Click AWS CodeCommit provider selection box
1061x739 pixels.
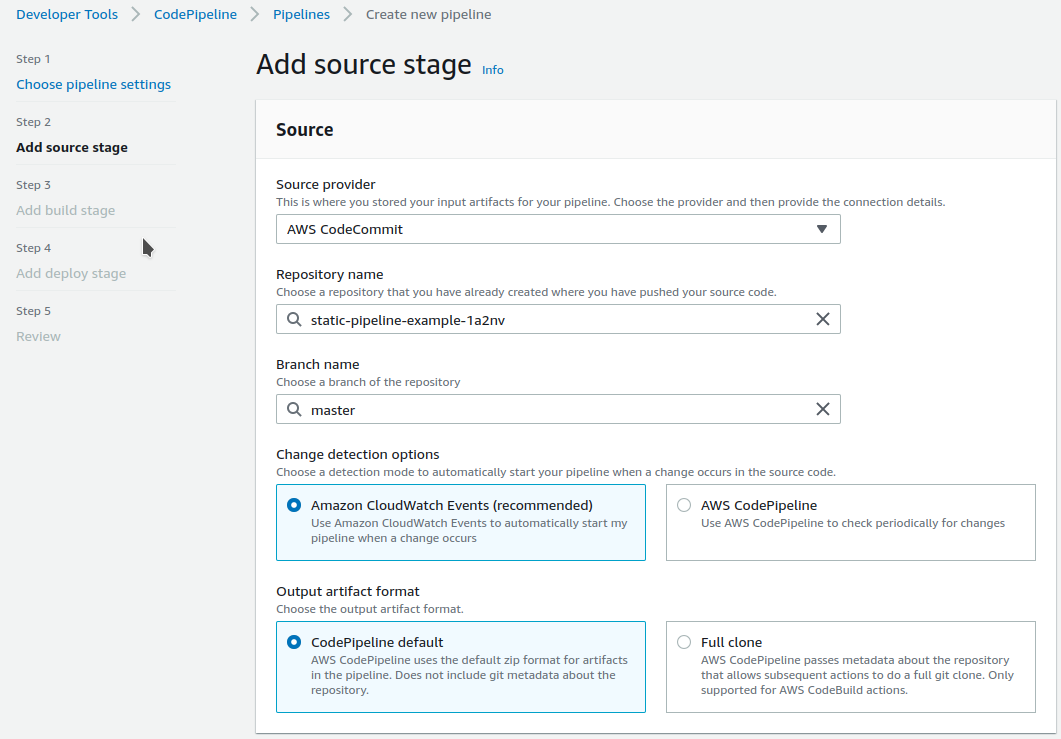(x=558, y=229)
